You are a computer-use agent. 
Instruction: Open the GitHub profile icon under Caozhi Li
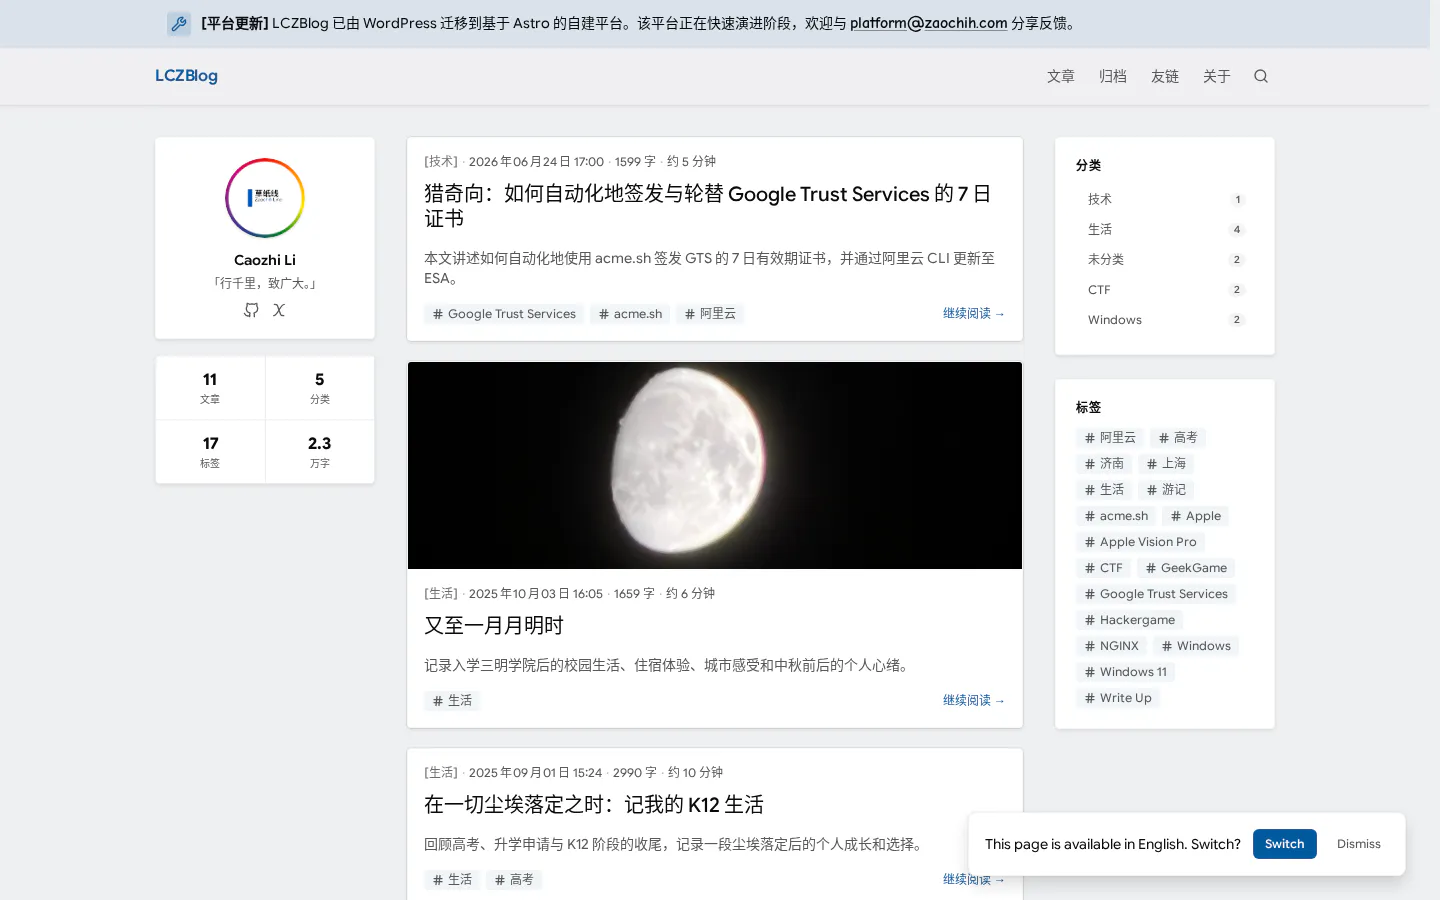click(251, 310)
